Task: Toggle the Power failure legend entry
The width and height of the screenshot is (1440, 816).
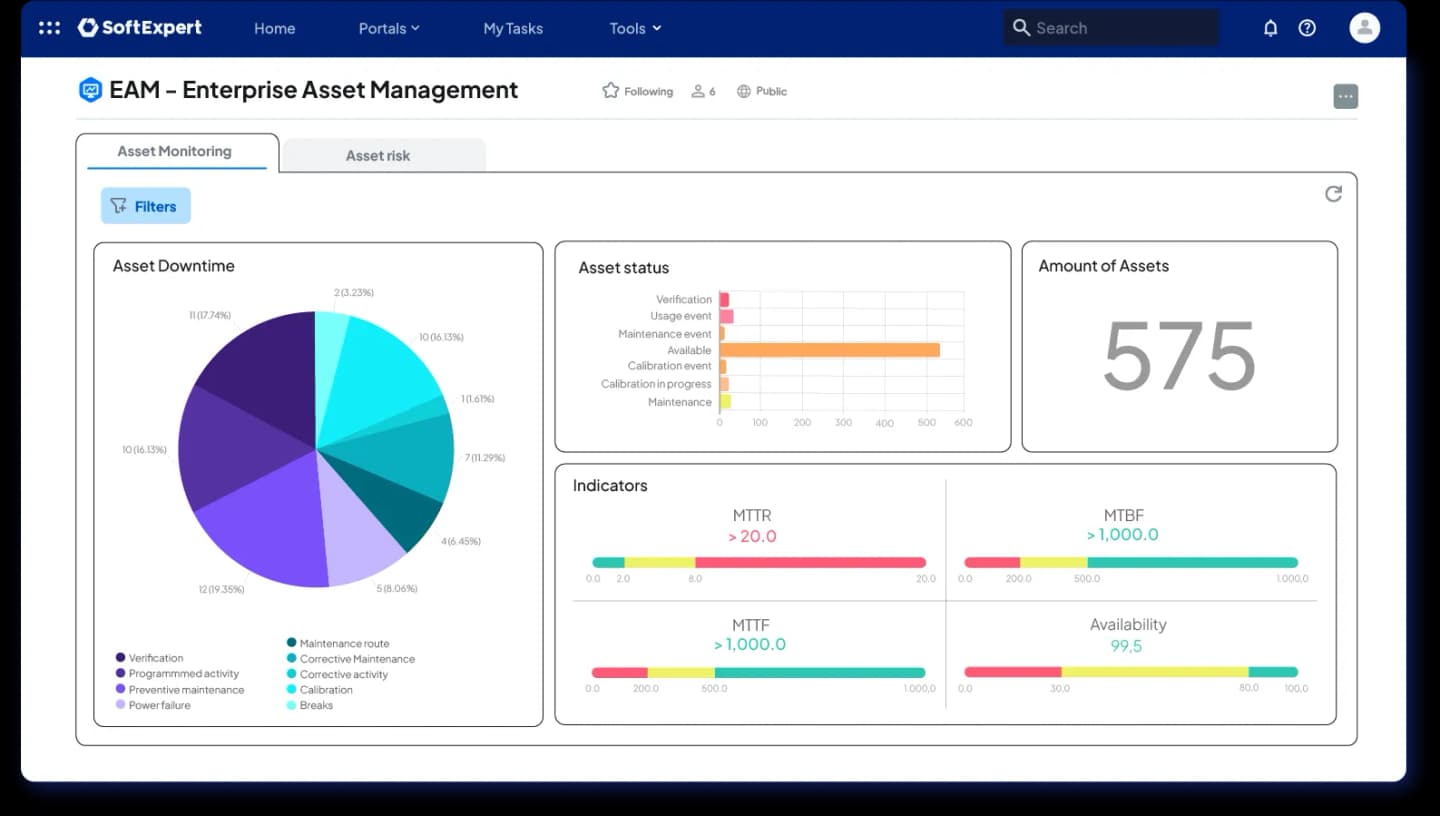Action: coord(152,705)
